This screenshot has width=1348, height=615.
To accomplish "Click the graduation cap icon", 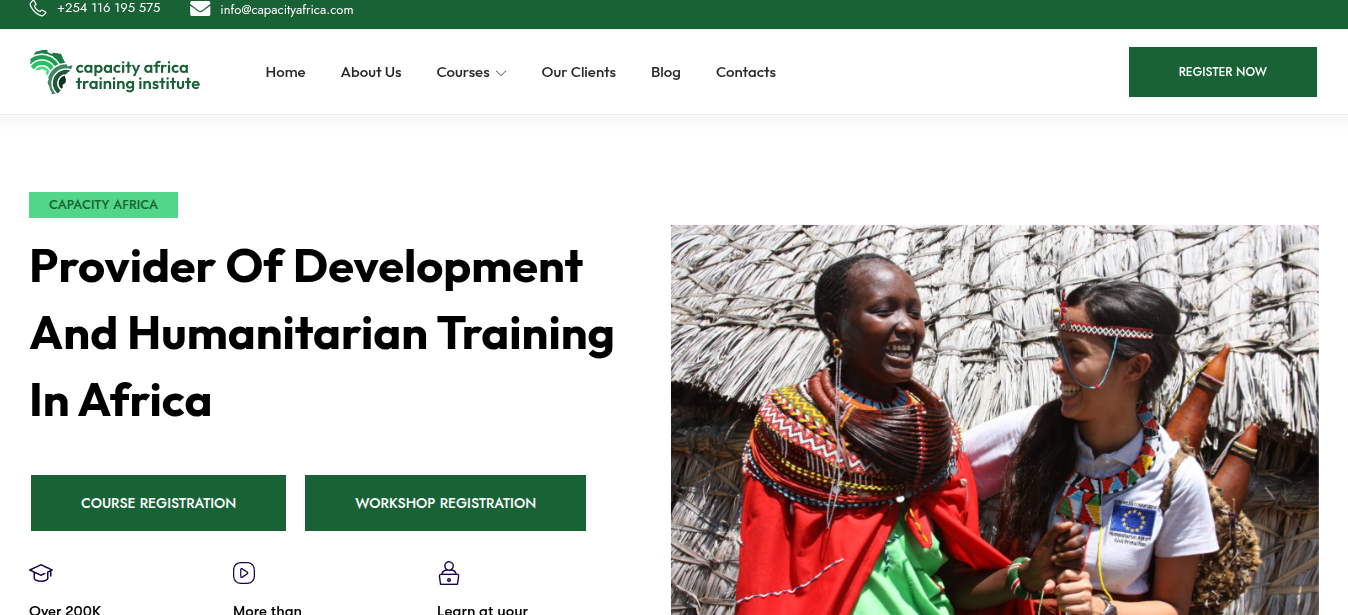I will 41,573.
